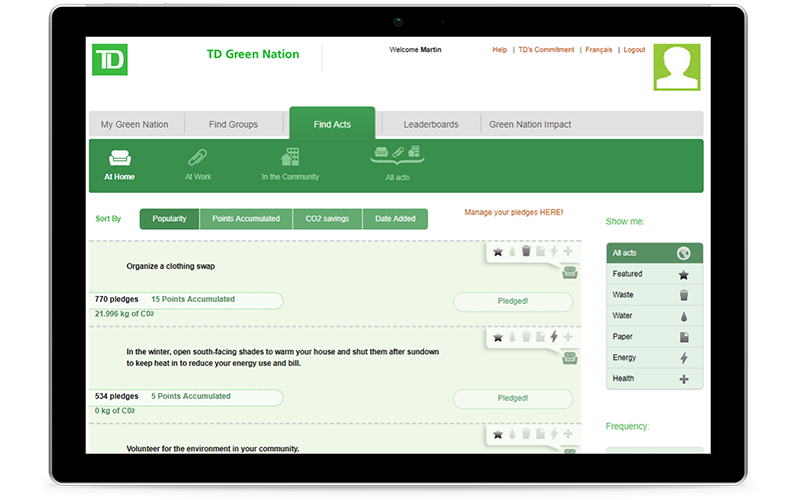The image size is (800, 500).
Task: Switch to the Find Groups tab
Action: pyautogui.click(x=233, y=124)
